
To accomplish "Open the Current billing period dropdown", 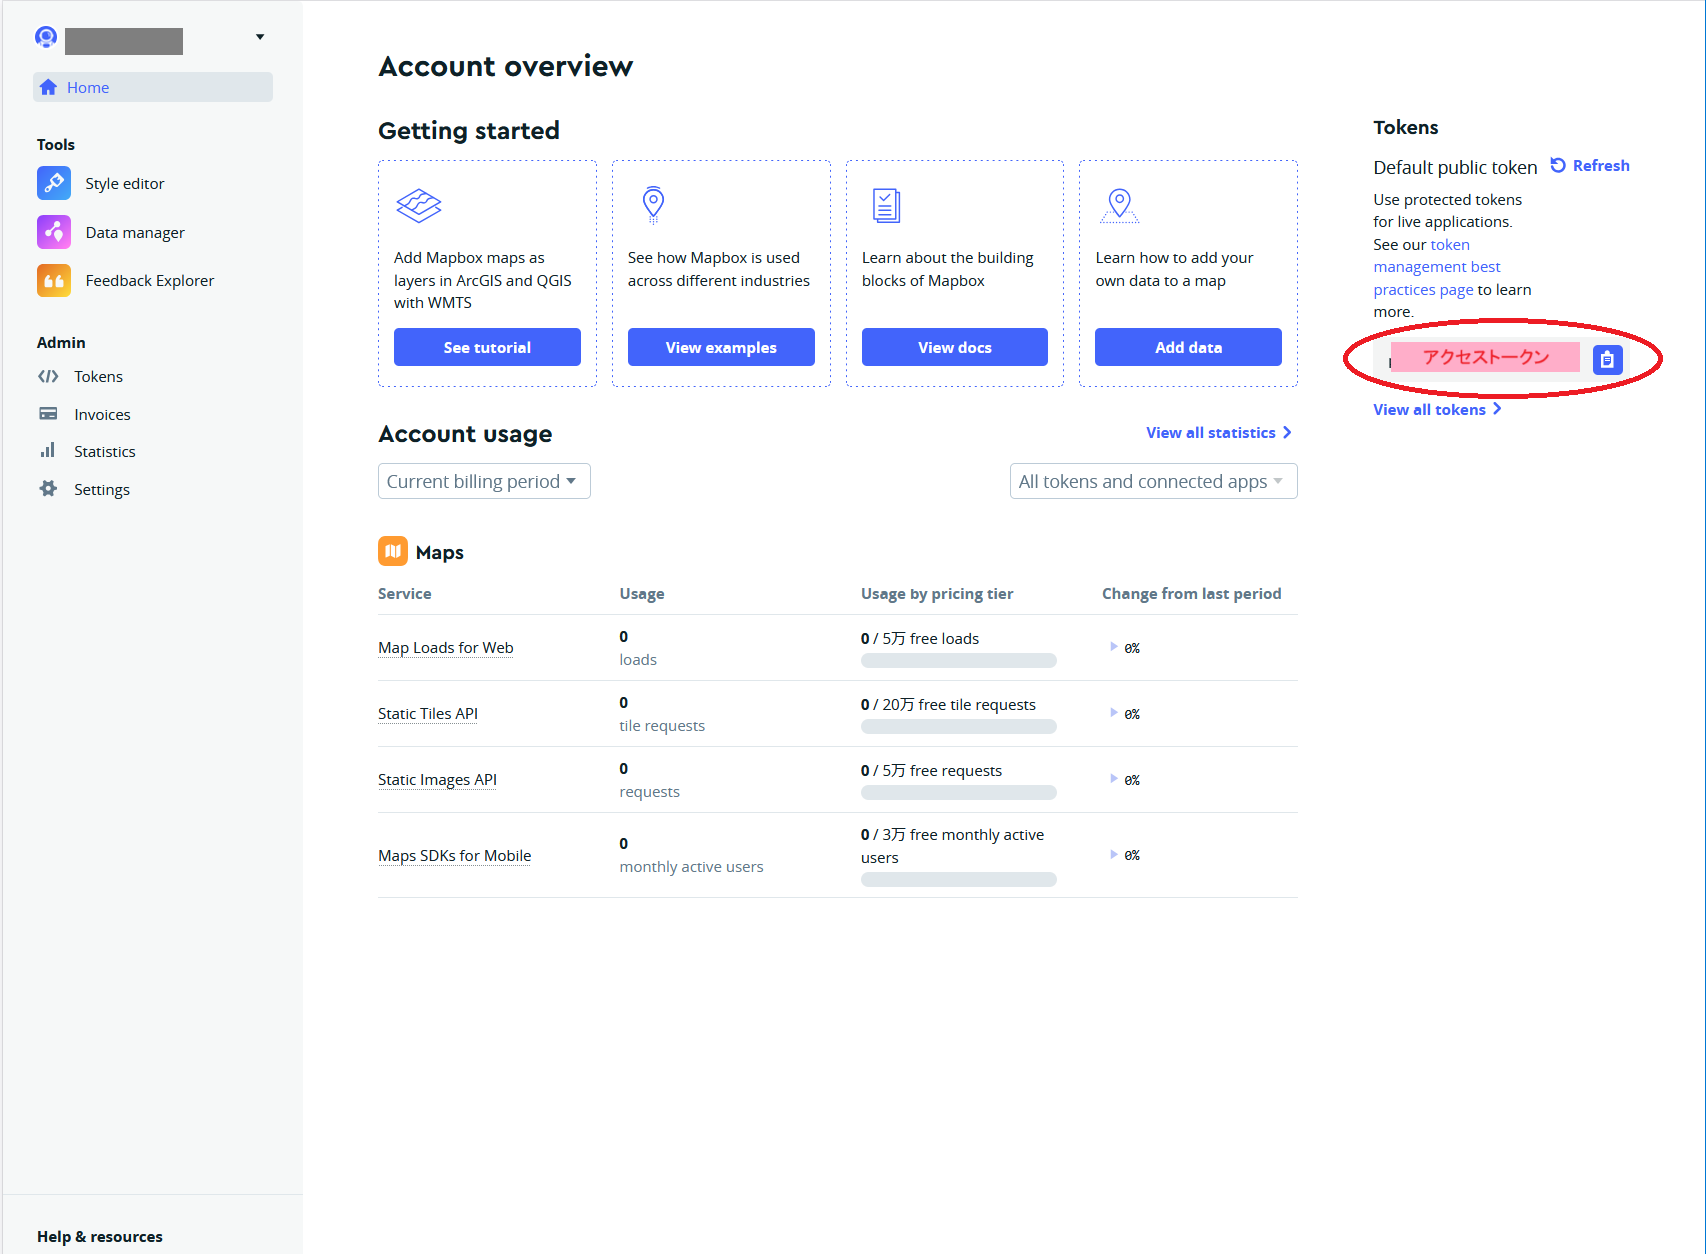I will click(x=484, y=481).
